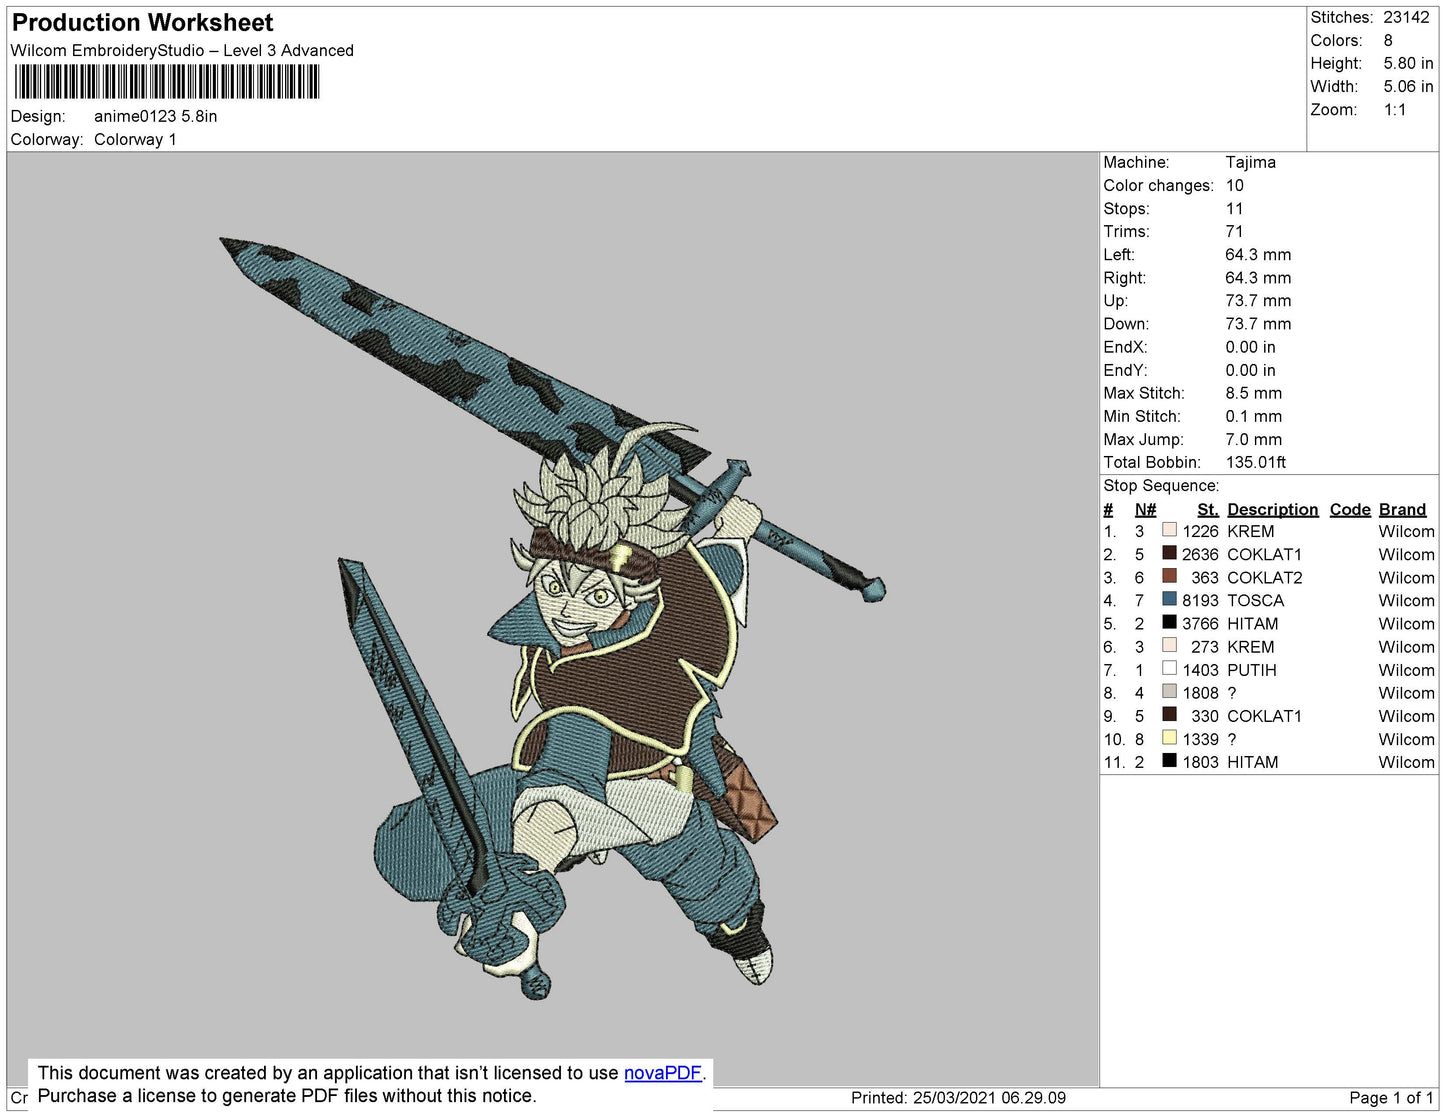Screen dimensions: 1445x1117
Task: Click the printed date '25/03/2021 06.29.09'
Action: coord(989,1097)
